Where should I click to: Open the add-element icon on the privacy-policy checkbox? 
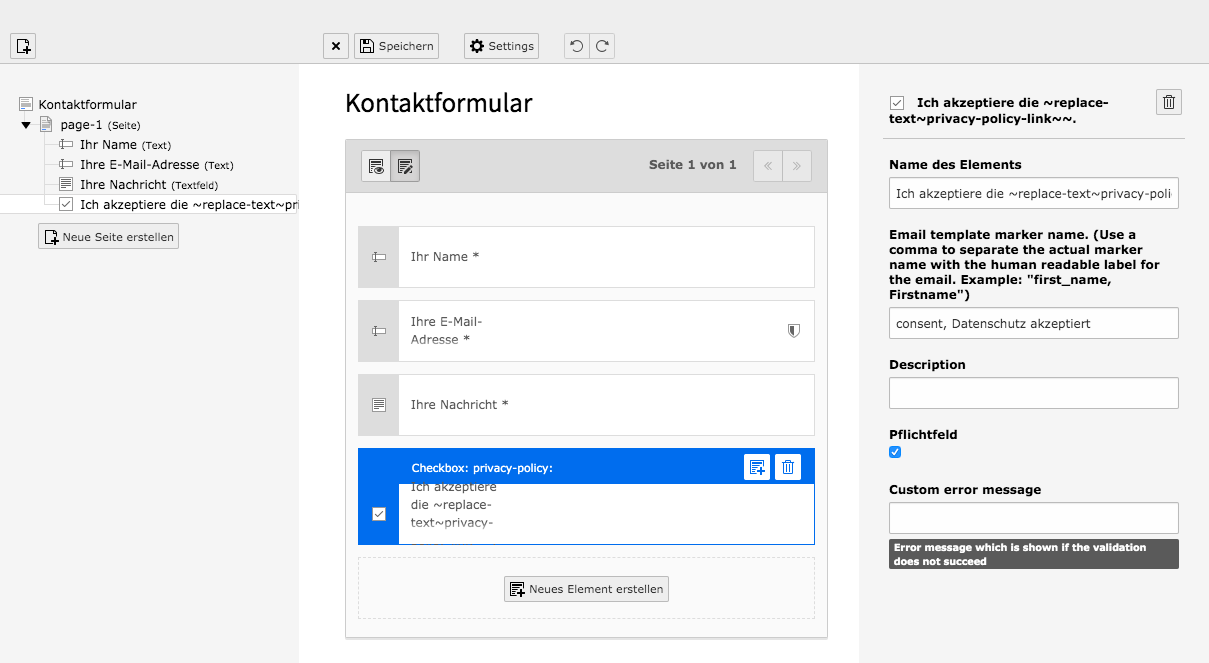757,466
